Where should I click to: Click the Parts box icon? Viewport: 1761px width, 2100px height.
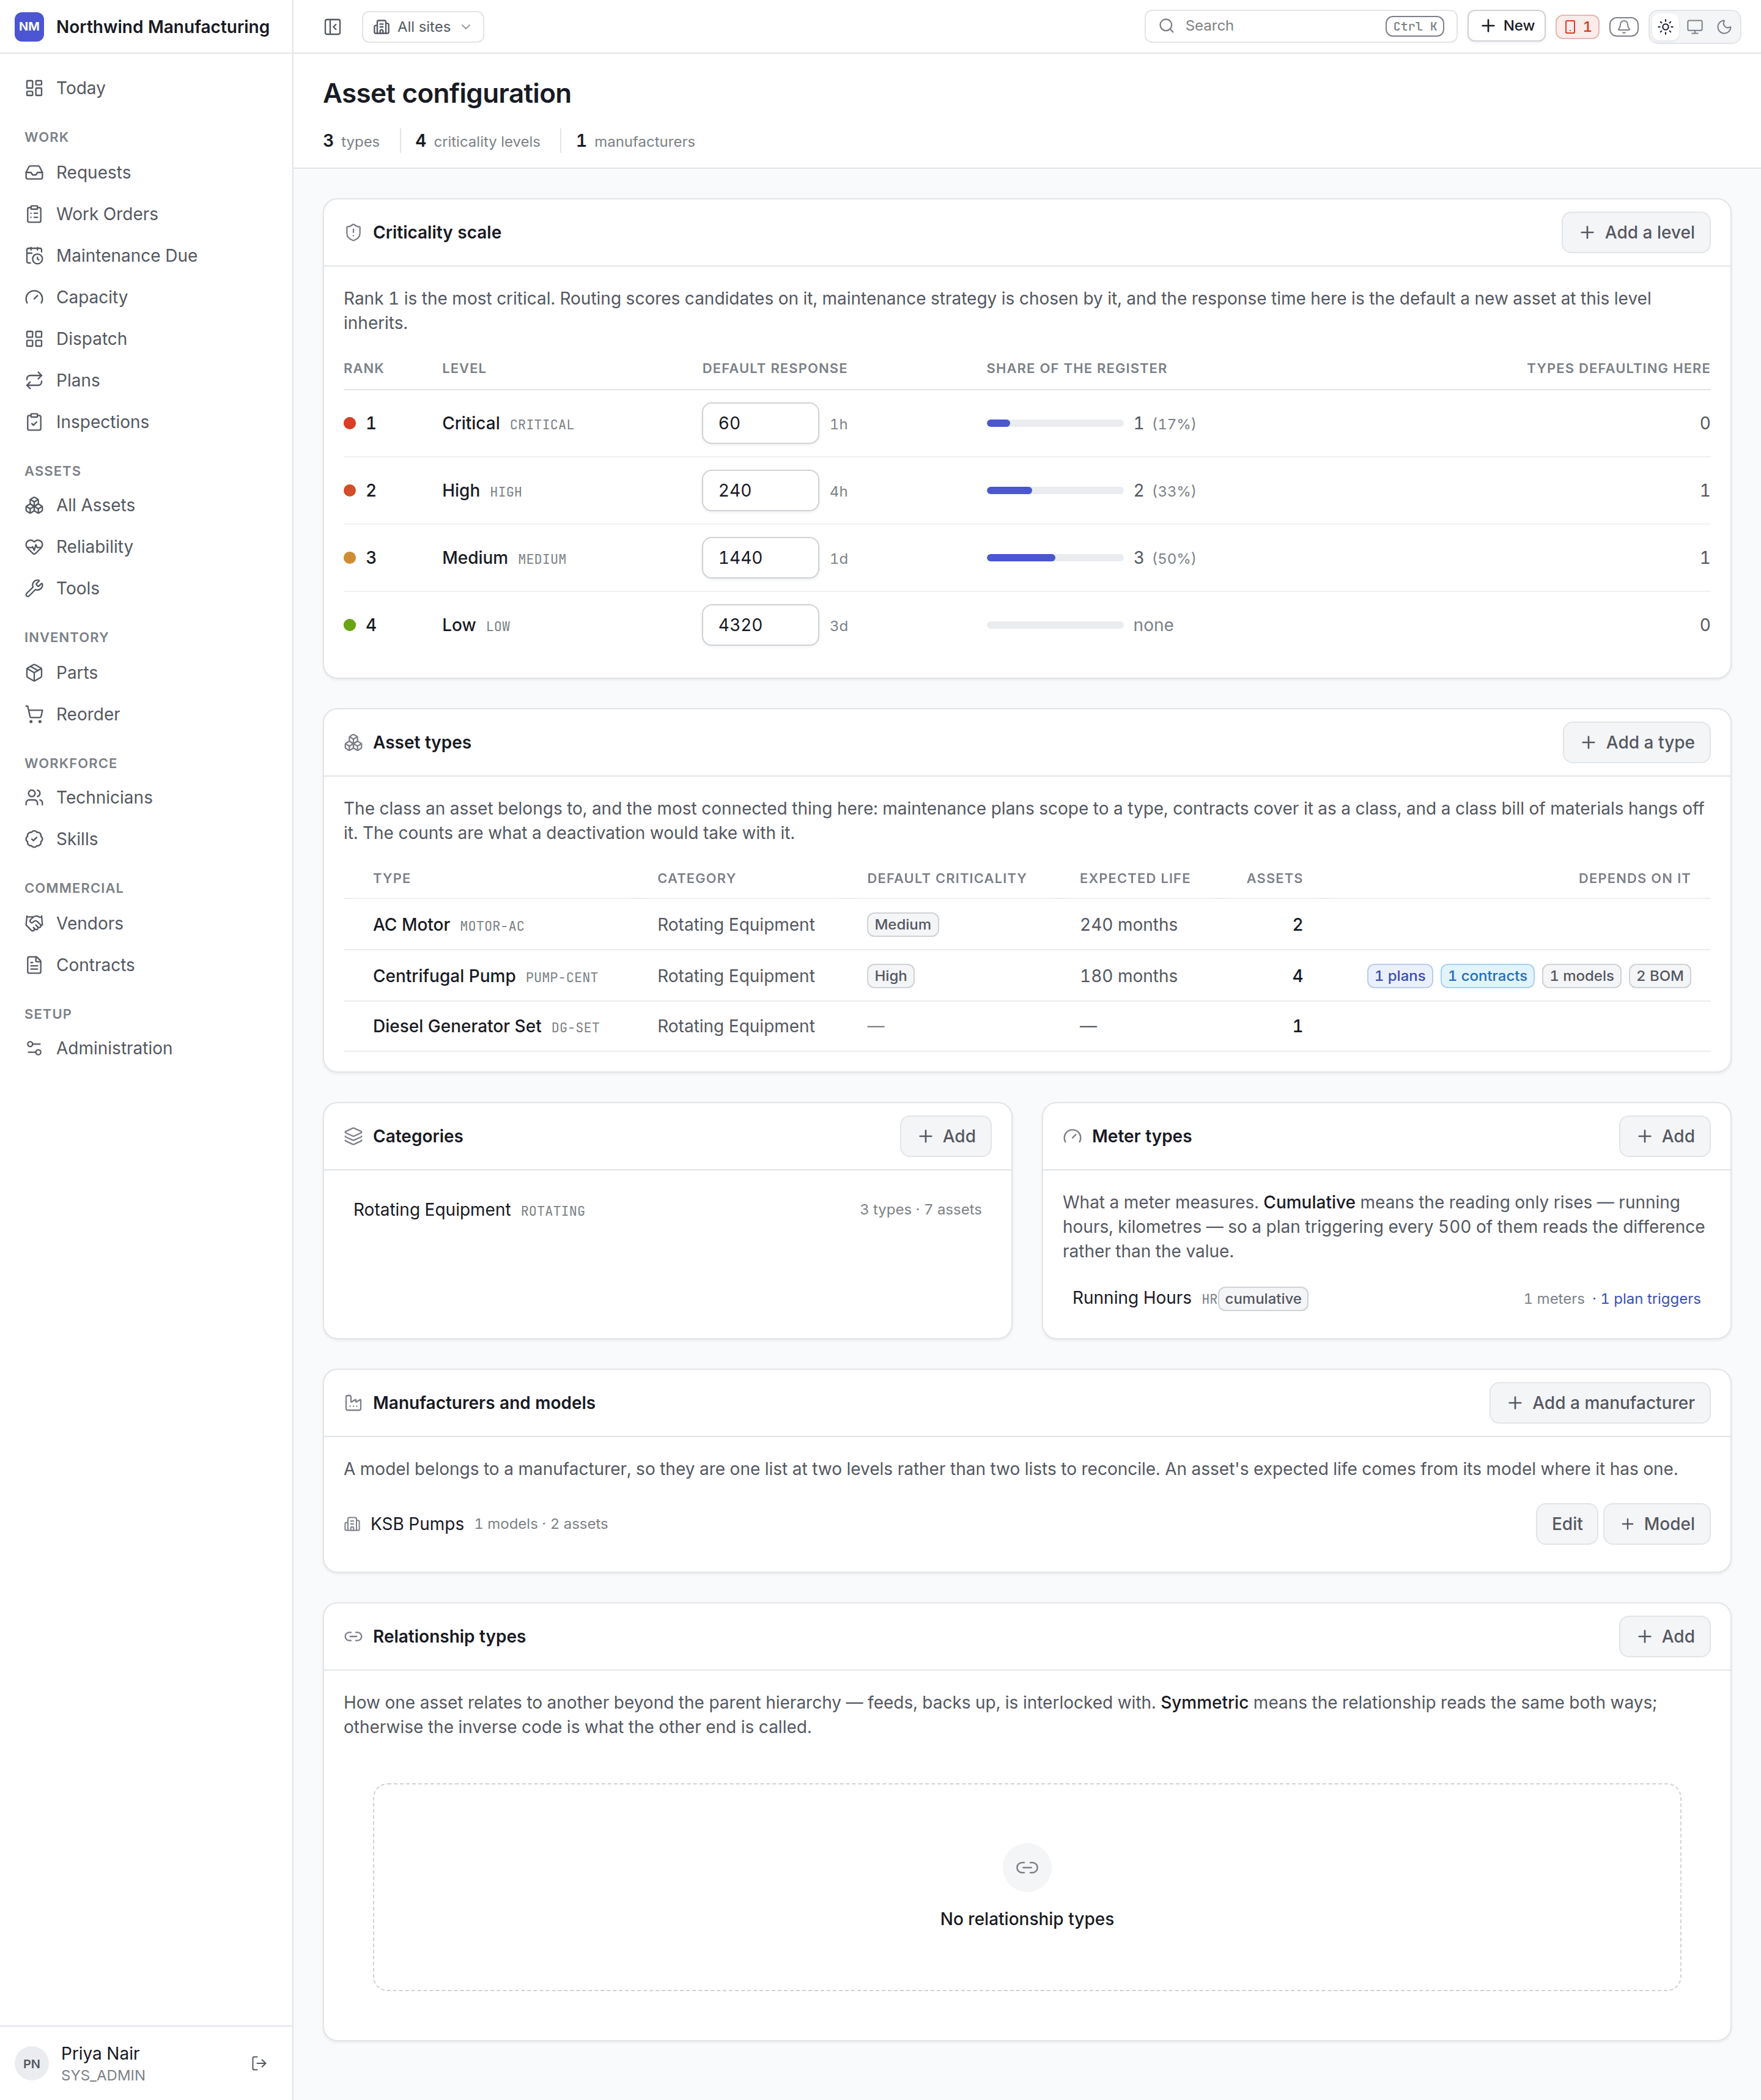point(35,673)
